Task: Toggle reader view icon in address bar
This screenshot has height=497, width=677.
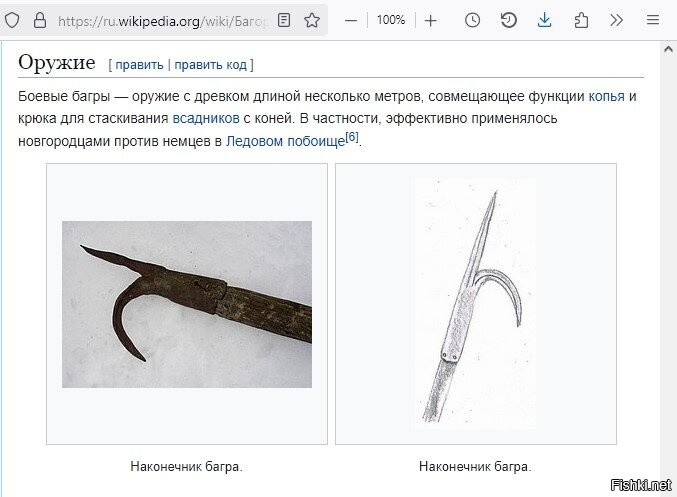Action: click(284, 20)
